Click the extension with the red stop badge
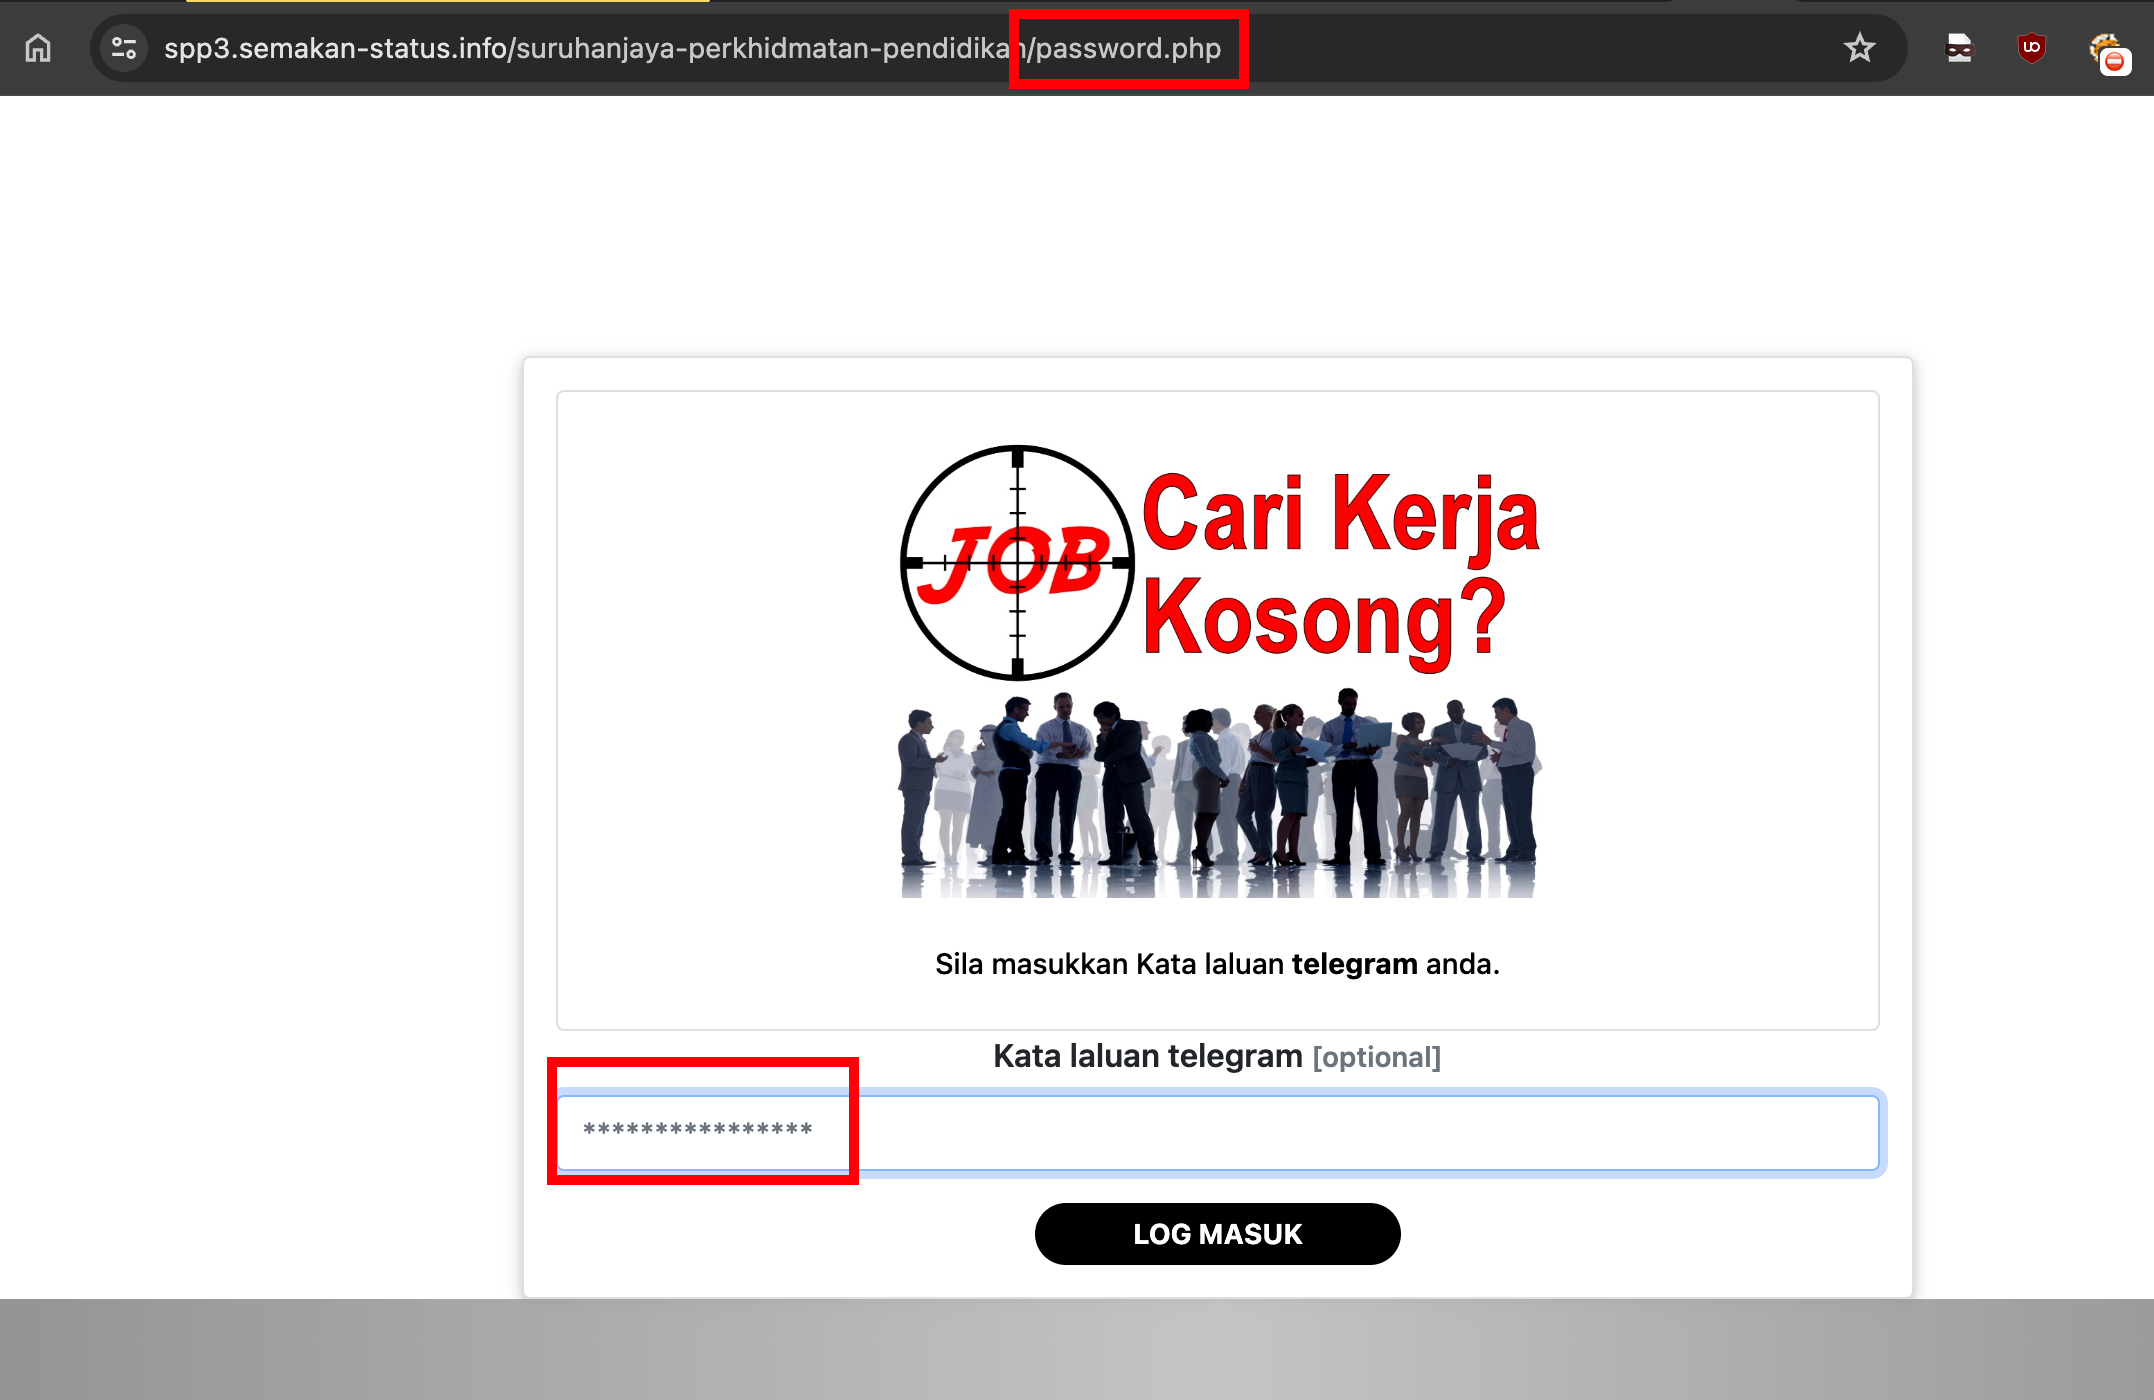Screen dimensions: 2154x1400 click(2108, 52)
